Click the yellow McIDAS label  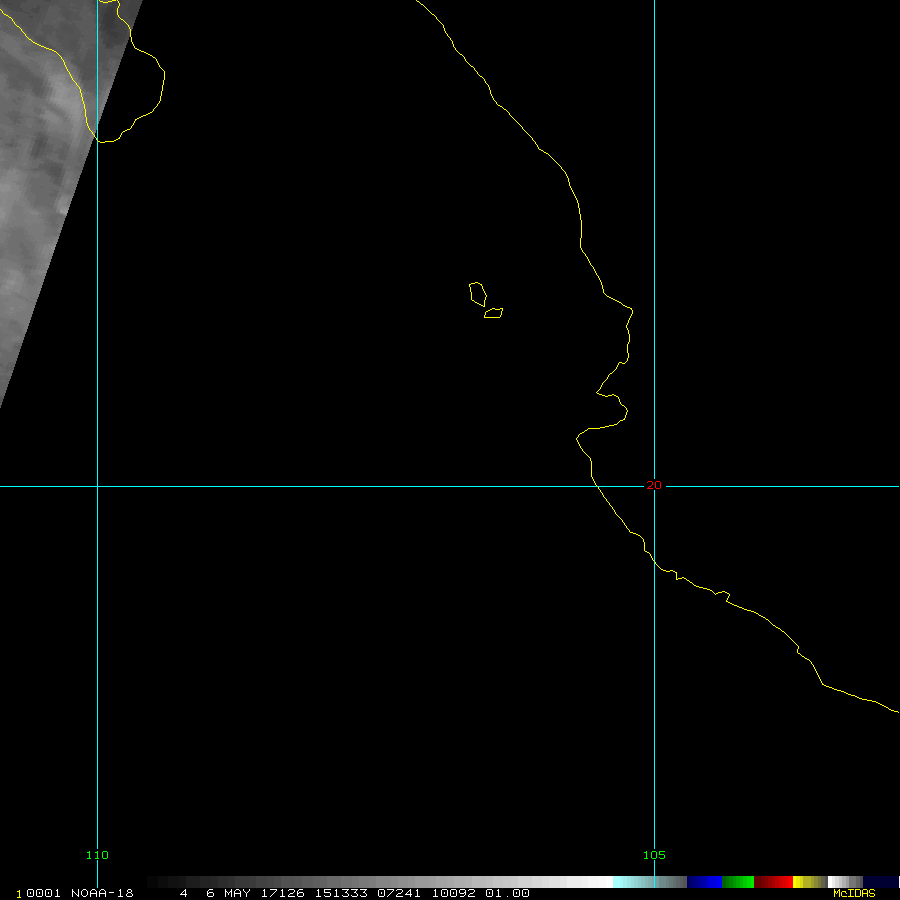854,893
